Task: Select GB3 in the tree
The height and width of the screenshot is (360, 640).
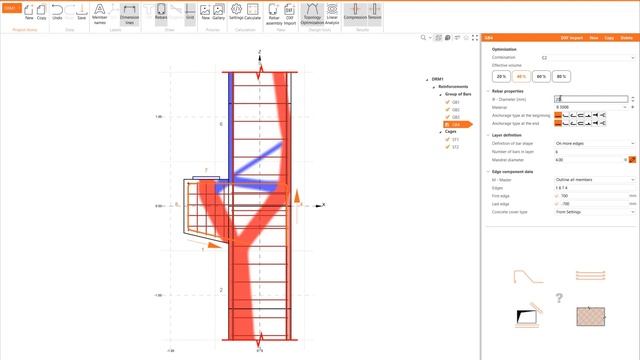Action: tap(456, 117)
